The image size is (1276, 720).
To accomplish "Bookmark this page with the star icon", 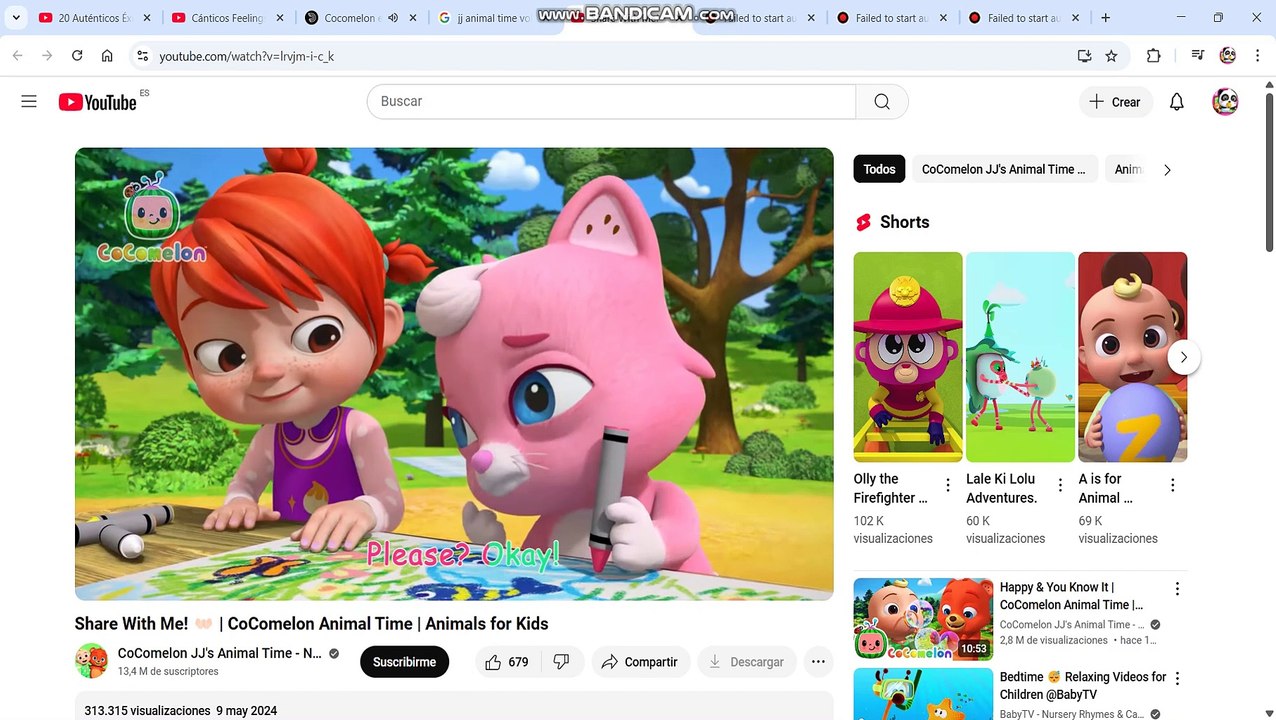I will (x=1111, y=56).
